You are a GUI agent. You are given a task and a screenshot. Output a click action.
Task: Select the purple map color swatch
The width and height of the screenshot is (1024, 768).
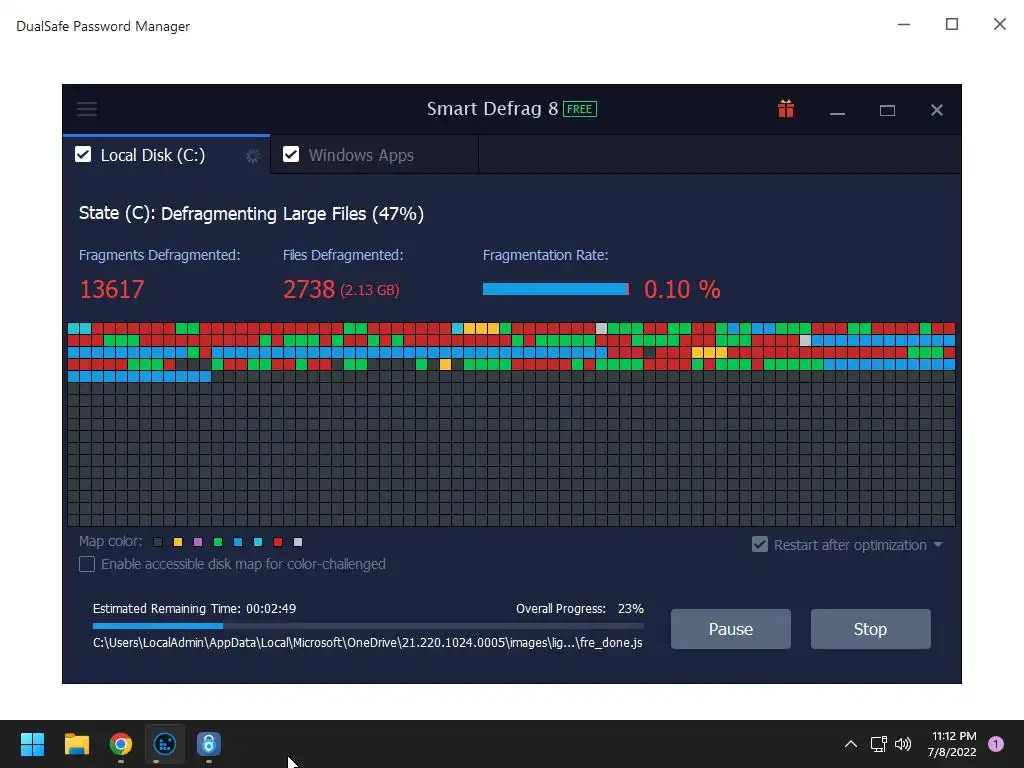[x=198, y=542]
